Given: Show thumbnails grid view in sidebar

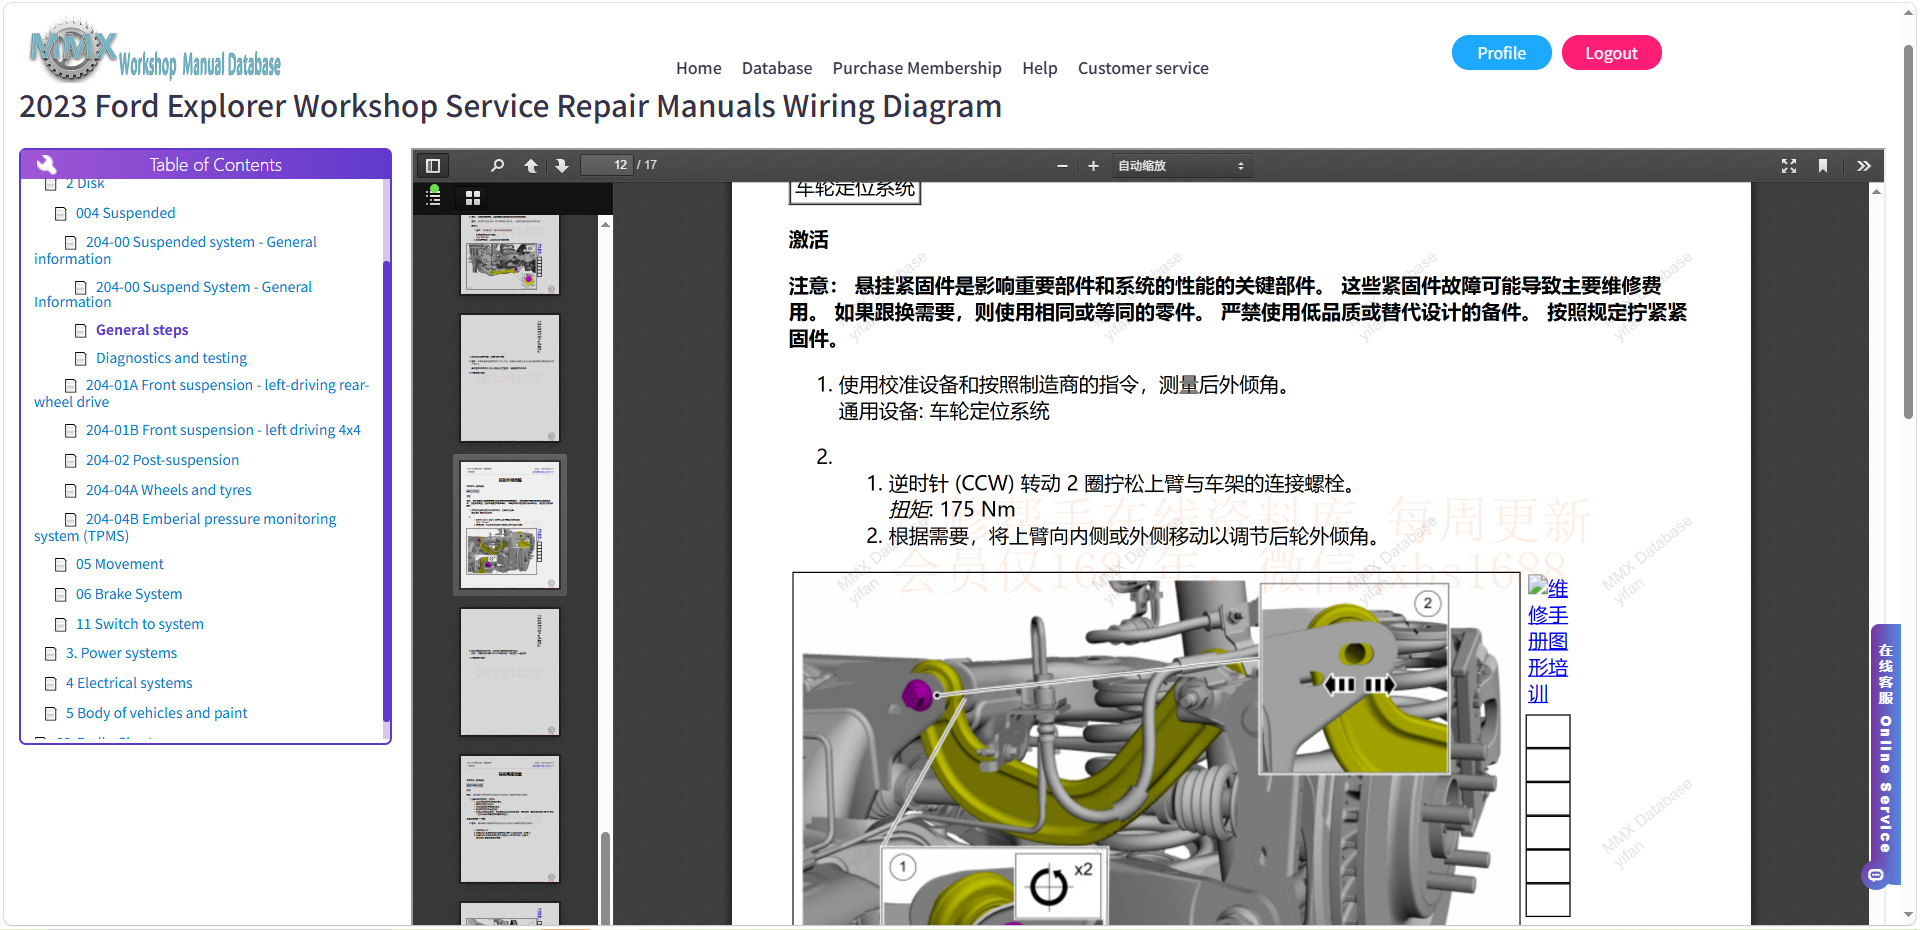Looking at the screenshot, I should tap(473, 198).
